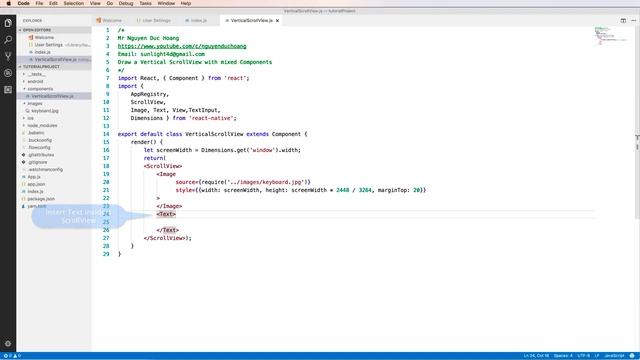Open the .babelrc file
Screen dimensions: 640x360
[x=36, y=133]
